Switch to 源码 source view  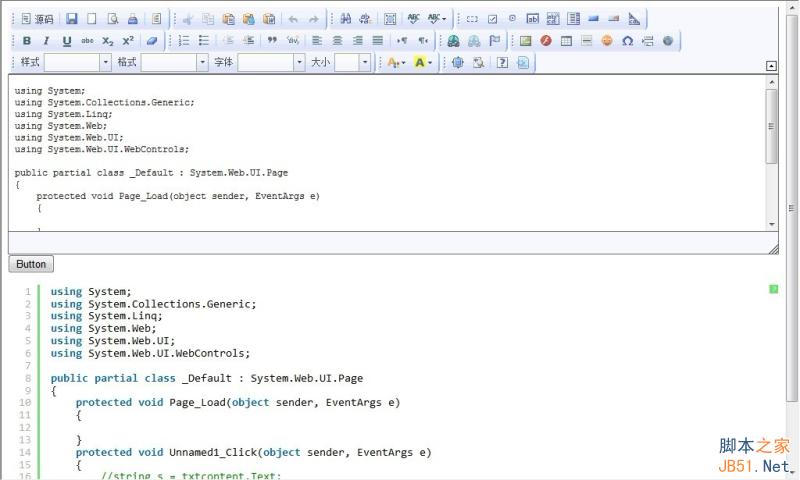(x=38, y=18)
